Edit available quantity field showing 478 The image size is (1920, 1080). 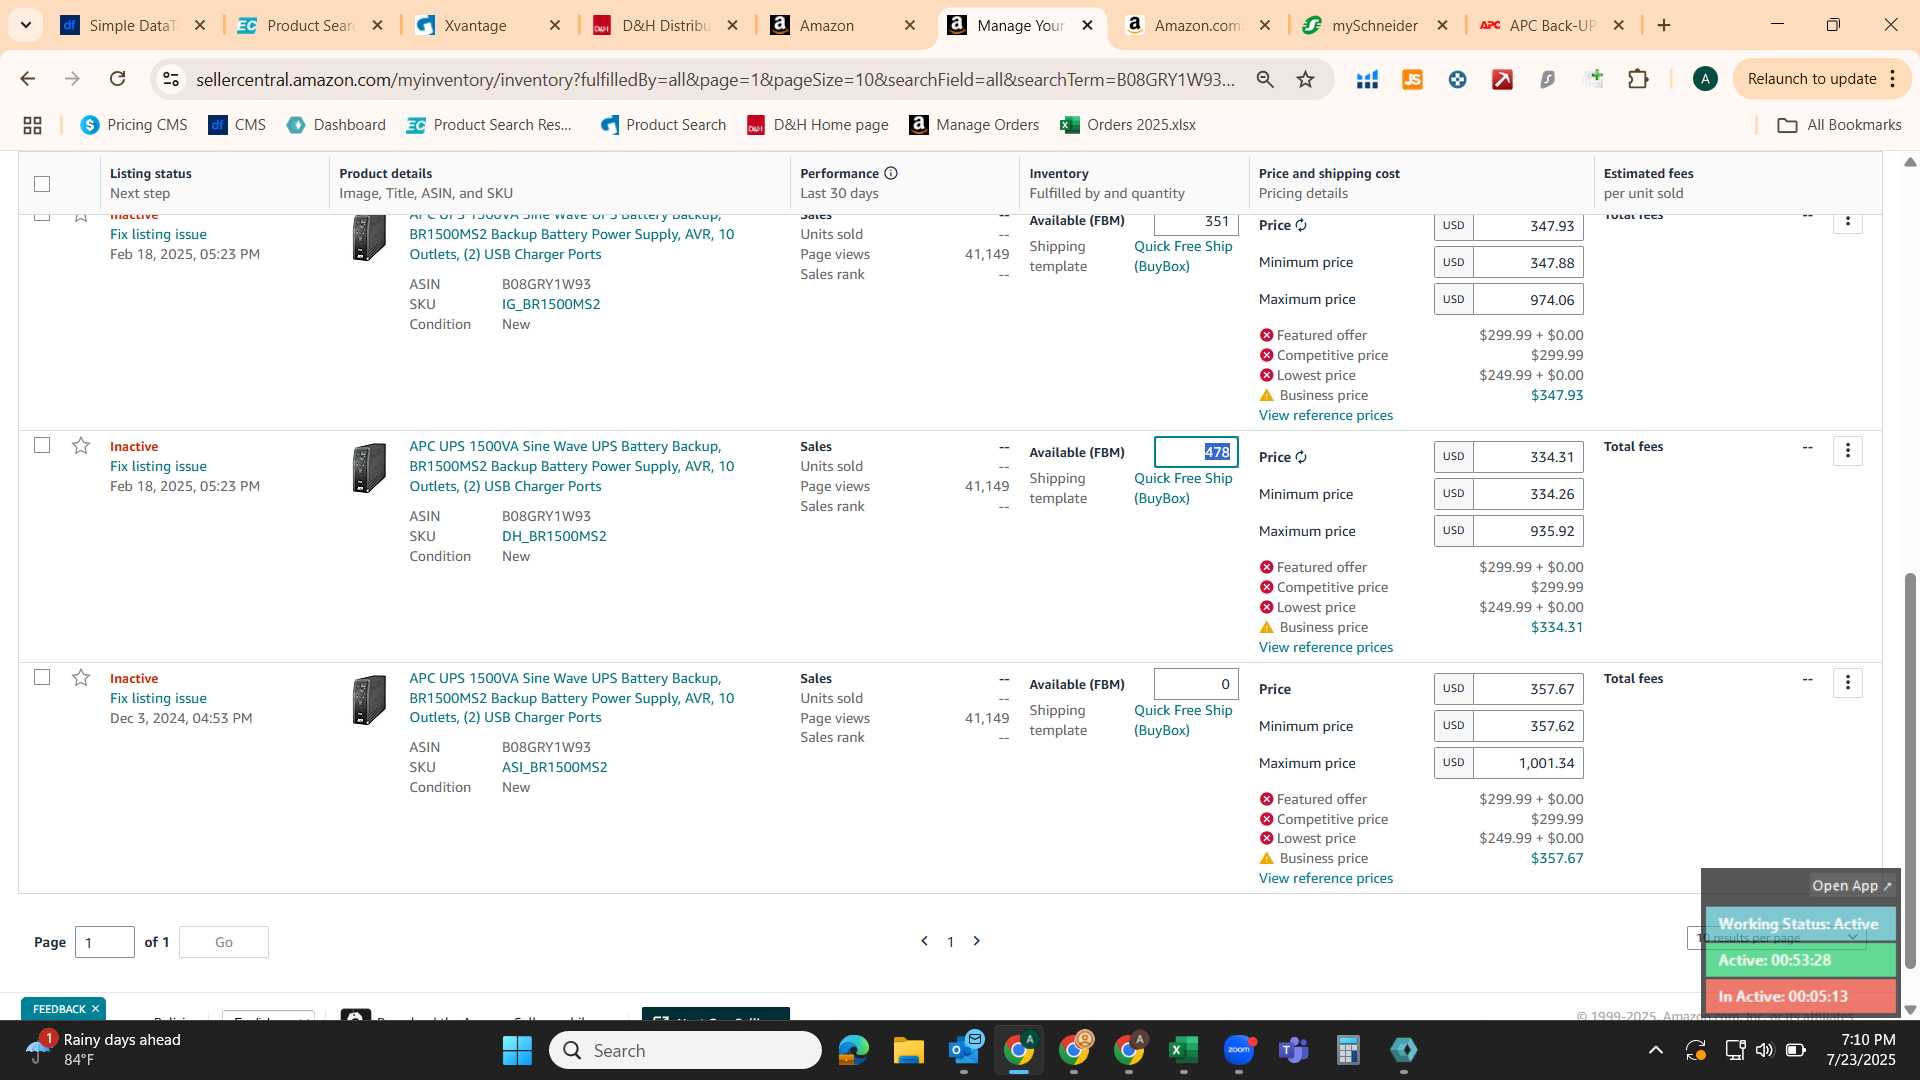(x=1196, y=452)
